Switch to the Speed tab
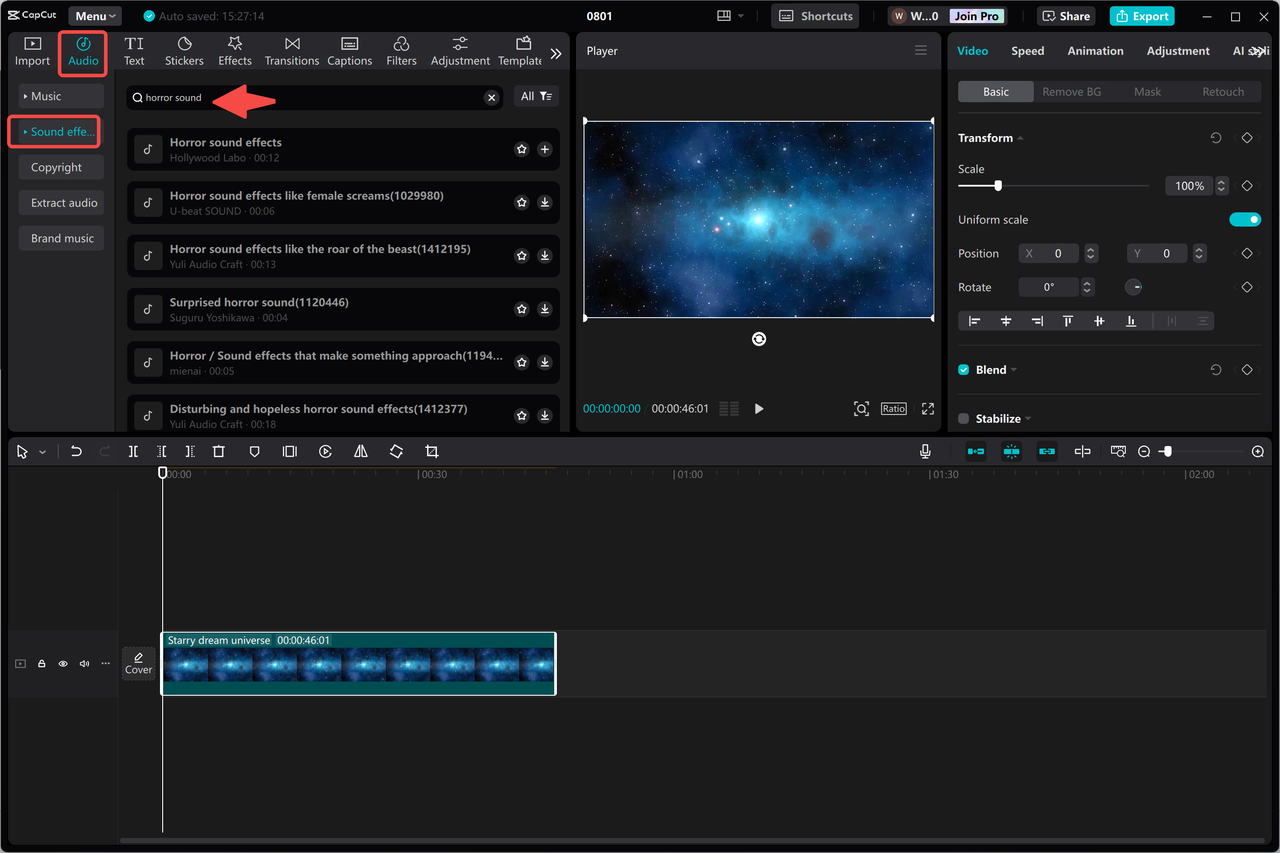 click(x=1027, y=50)
